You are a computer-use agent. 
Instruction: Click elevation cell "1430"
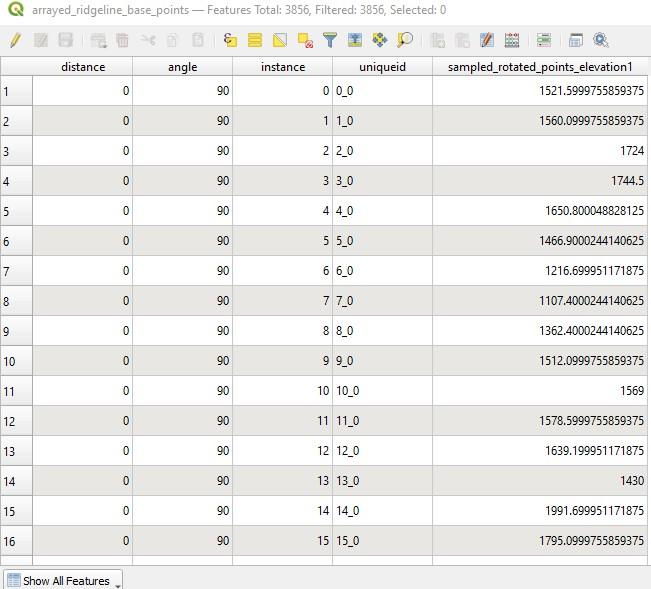[x=540, y=481]
